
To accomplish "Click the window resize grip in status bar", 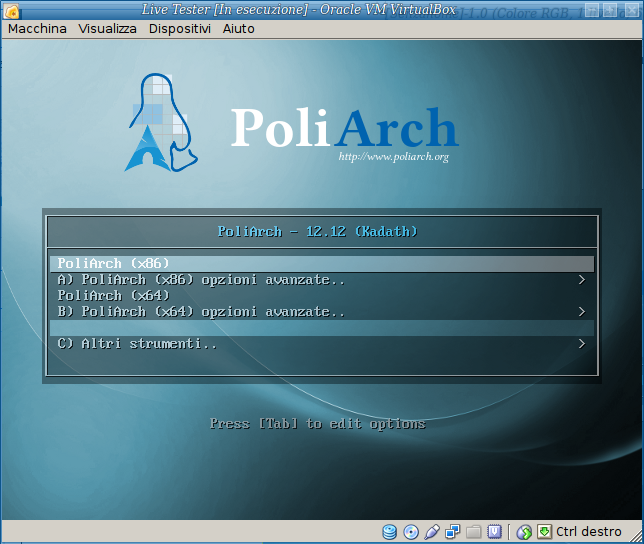I will [x=638, y=537].
